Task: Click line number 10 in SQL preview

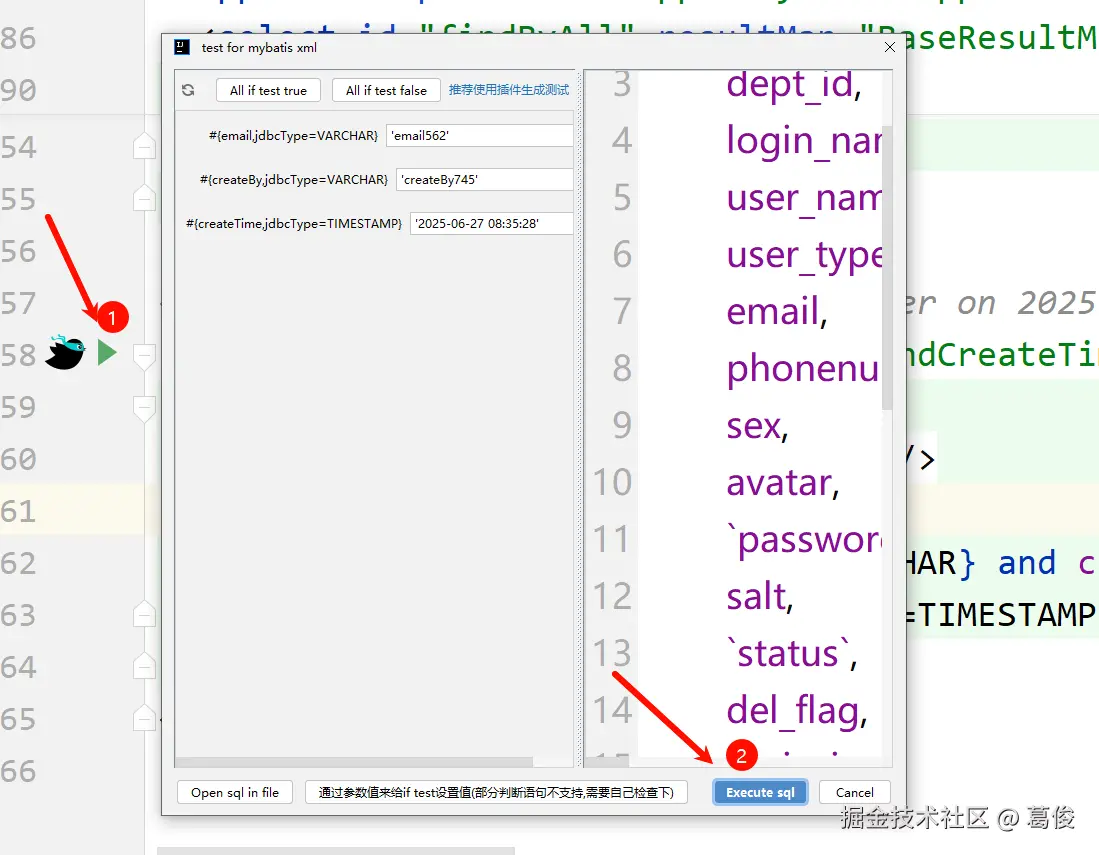Action: [610, 482]
